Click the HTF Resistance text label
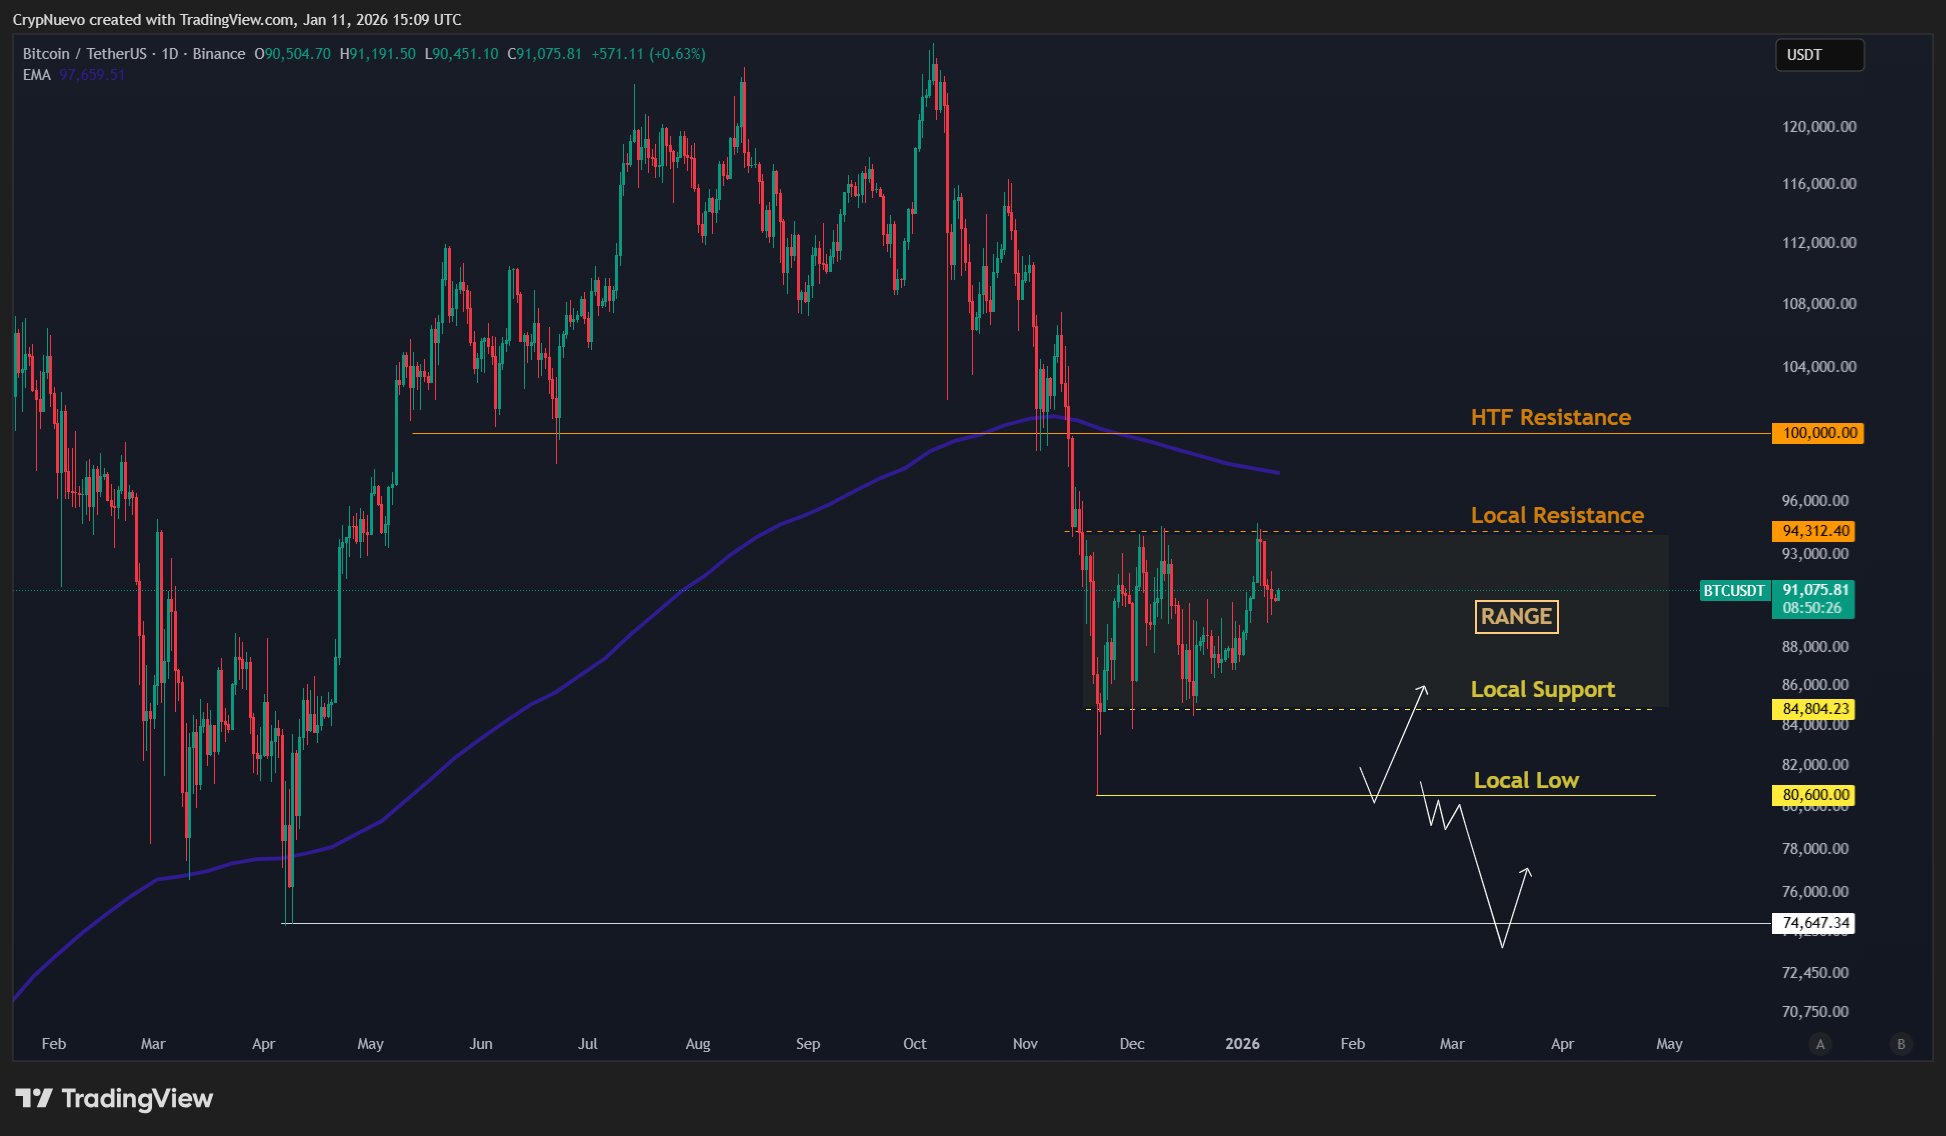1946x1136 pixels. [x=1550, y=417]
